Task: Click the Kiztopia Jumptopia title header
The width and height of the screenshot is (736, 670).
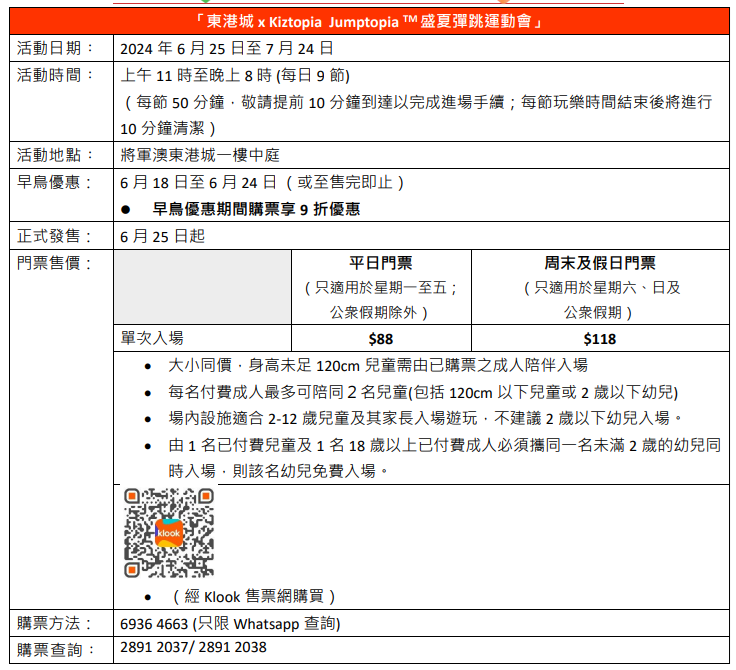Action: pyautogui.click(x=371, y=20)
